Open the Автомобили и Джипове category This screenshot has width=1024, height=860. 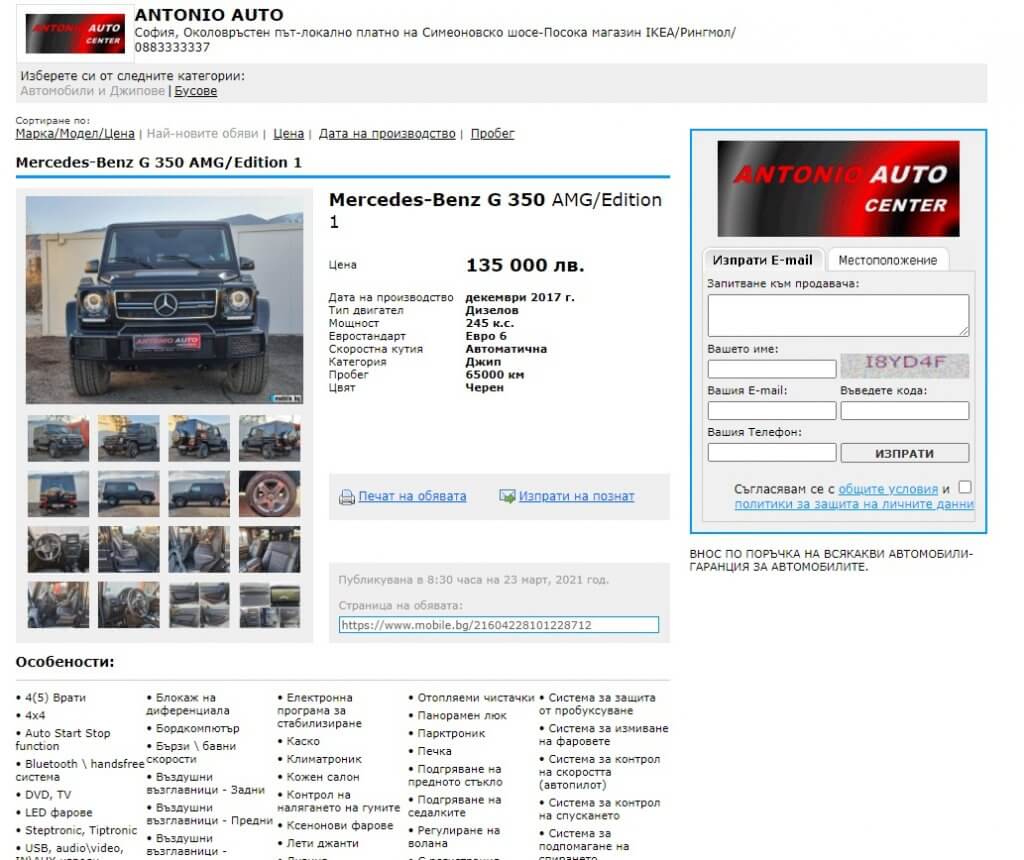click(x=92, y=91)
